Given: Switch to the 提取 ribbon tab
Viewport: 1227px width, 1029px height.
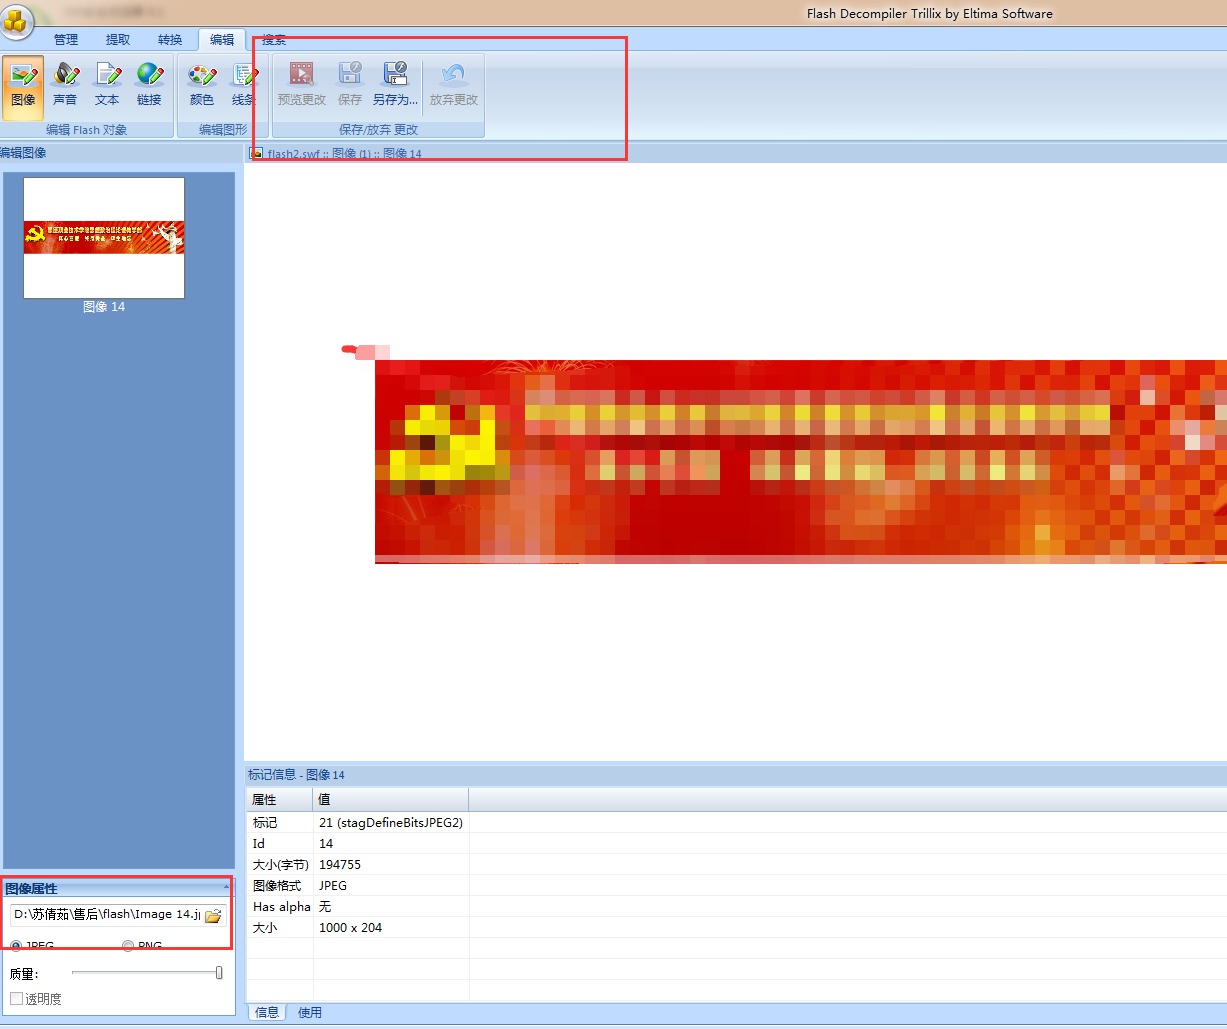Looking at the screenshot, I should tap(118, 40).
